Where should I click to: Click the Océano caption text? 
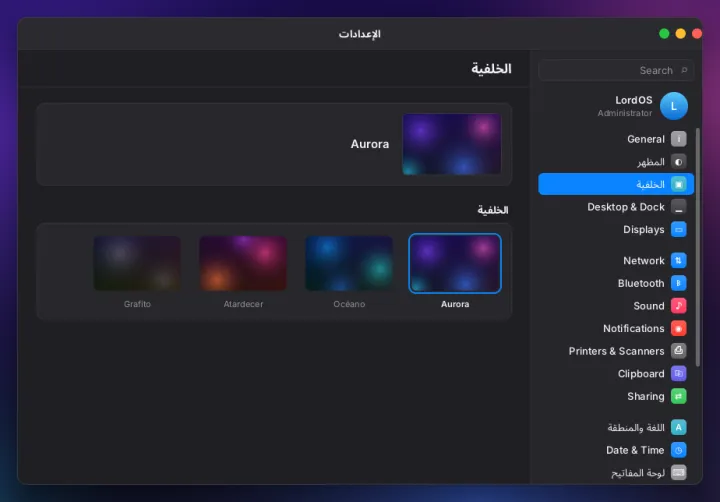pyautogui.click(x=349, y=304)
